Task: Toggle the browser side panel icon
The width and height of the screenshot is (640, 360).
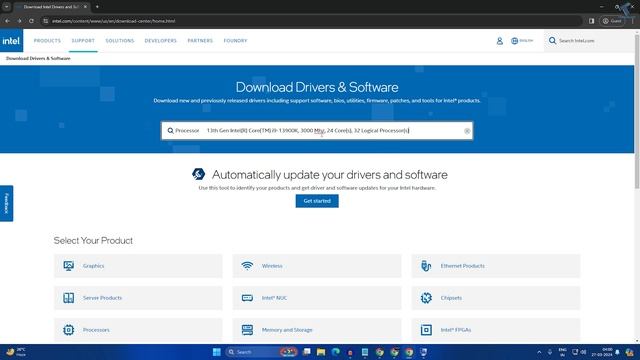Action: click(591, 21)
